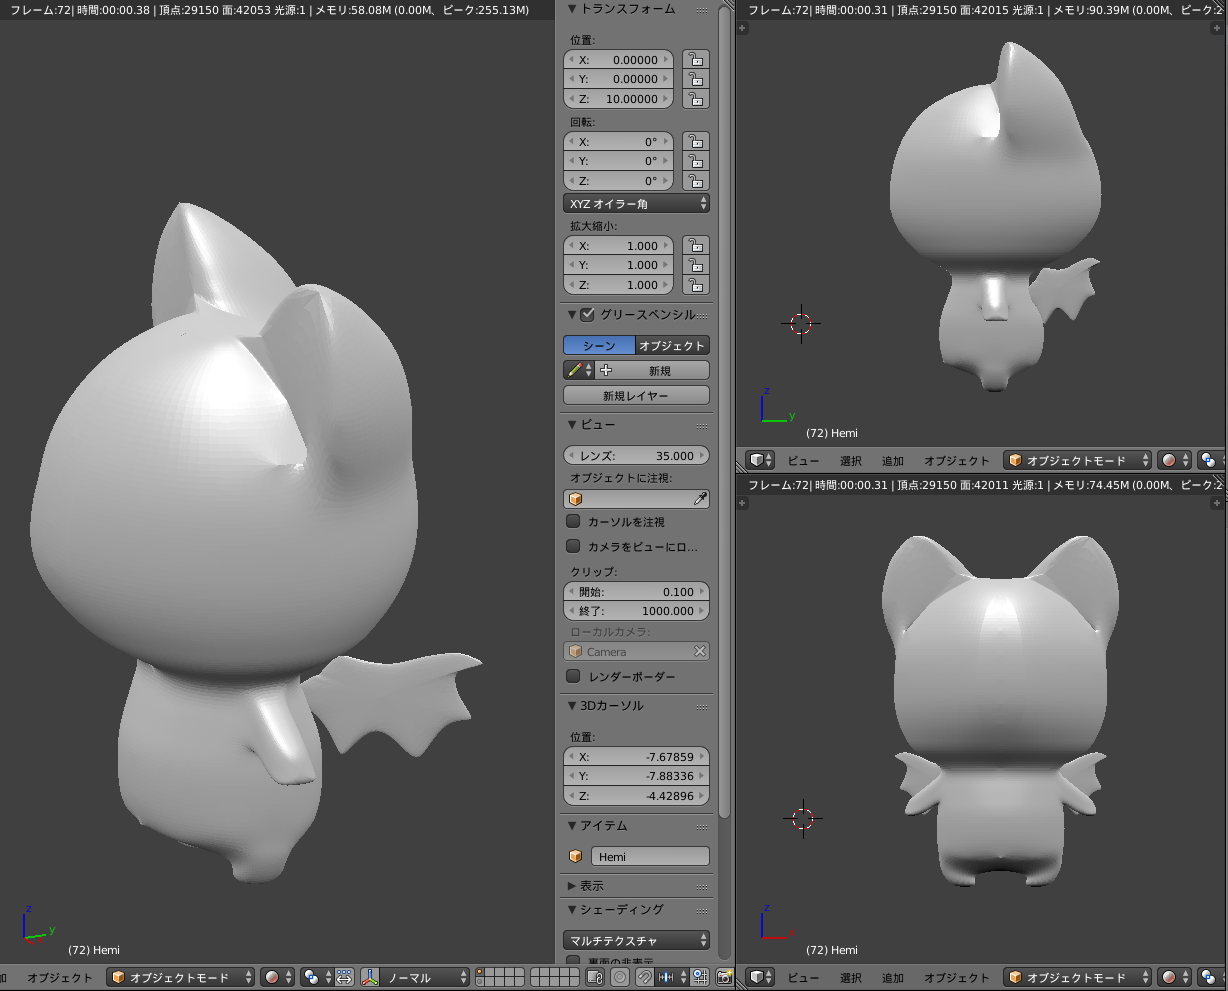Click the eyedropper in the lock-to-object field
This screenshot has height=991, width=1228.
point(700,498)
